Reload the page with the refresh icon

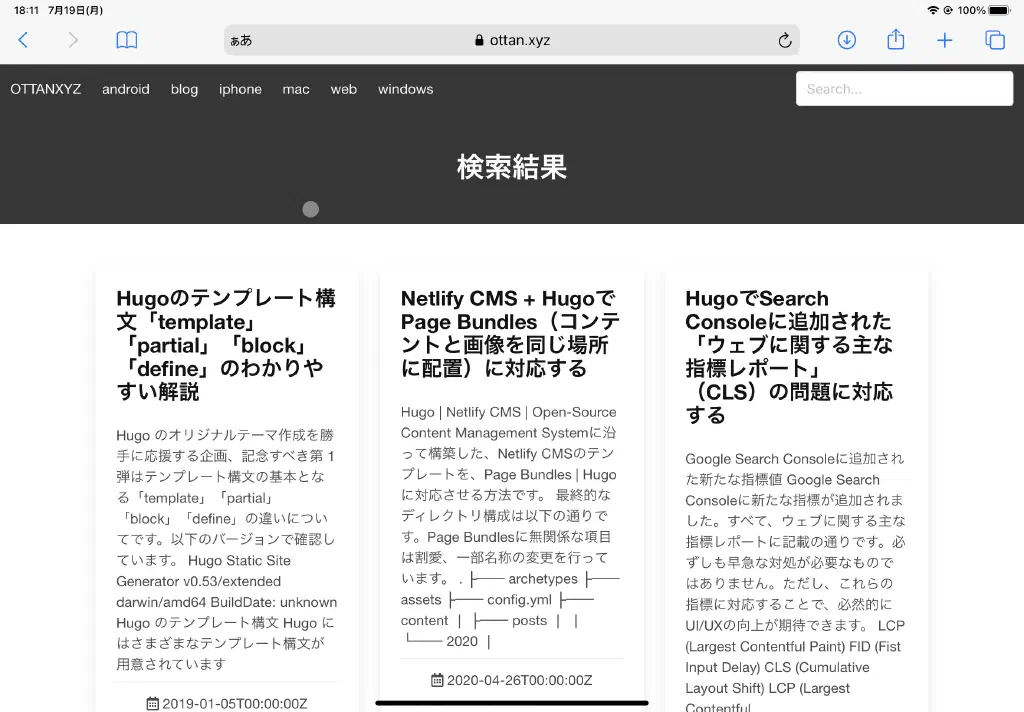pyautogui.click(x=784, y=40)
